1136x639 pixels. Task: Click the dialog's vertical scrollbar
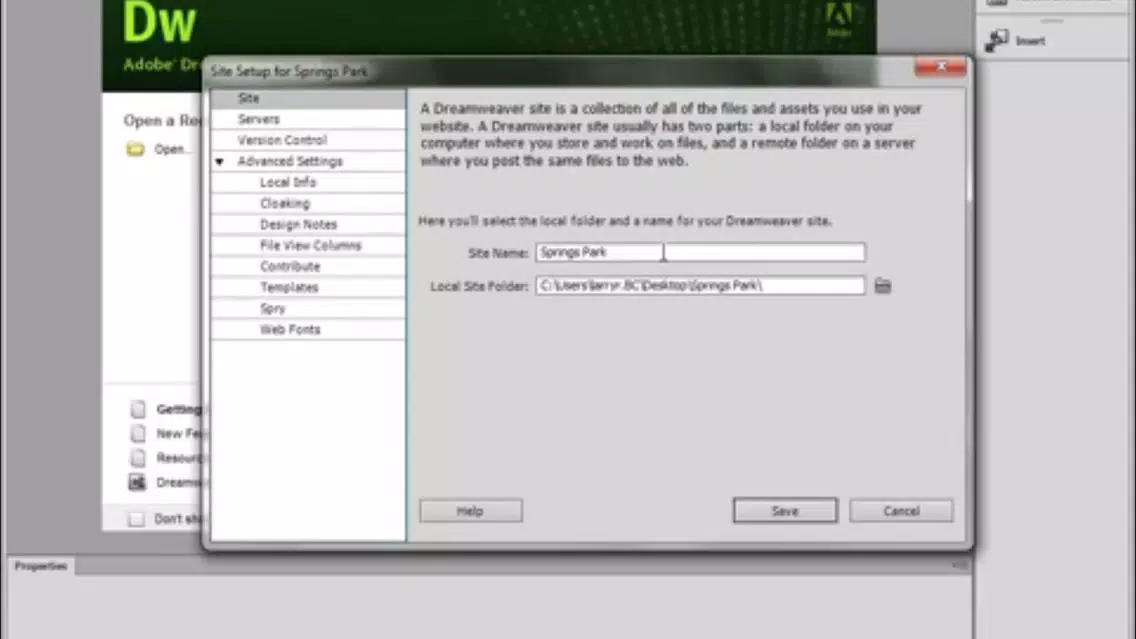click(x=969, y=145)
